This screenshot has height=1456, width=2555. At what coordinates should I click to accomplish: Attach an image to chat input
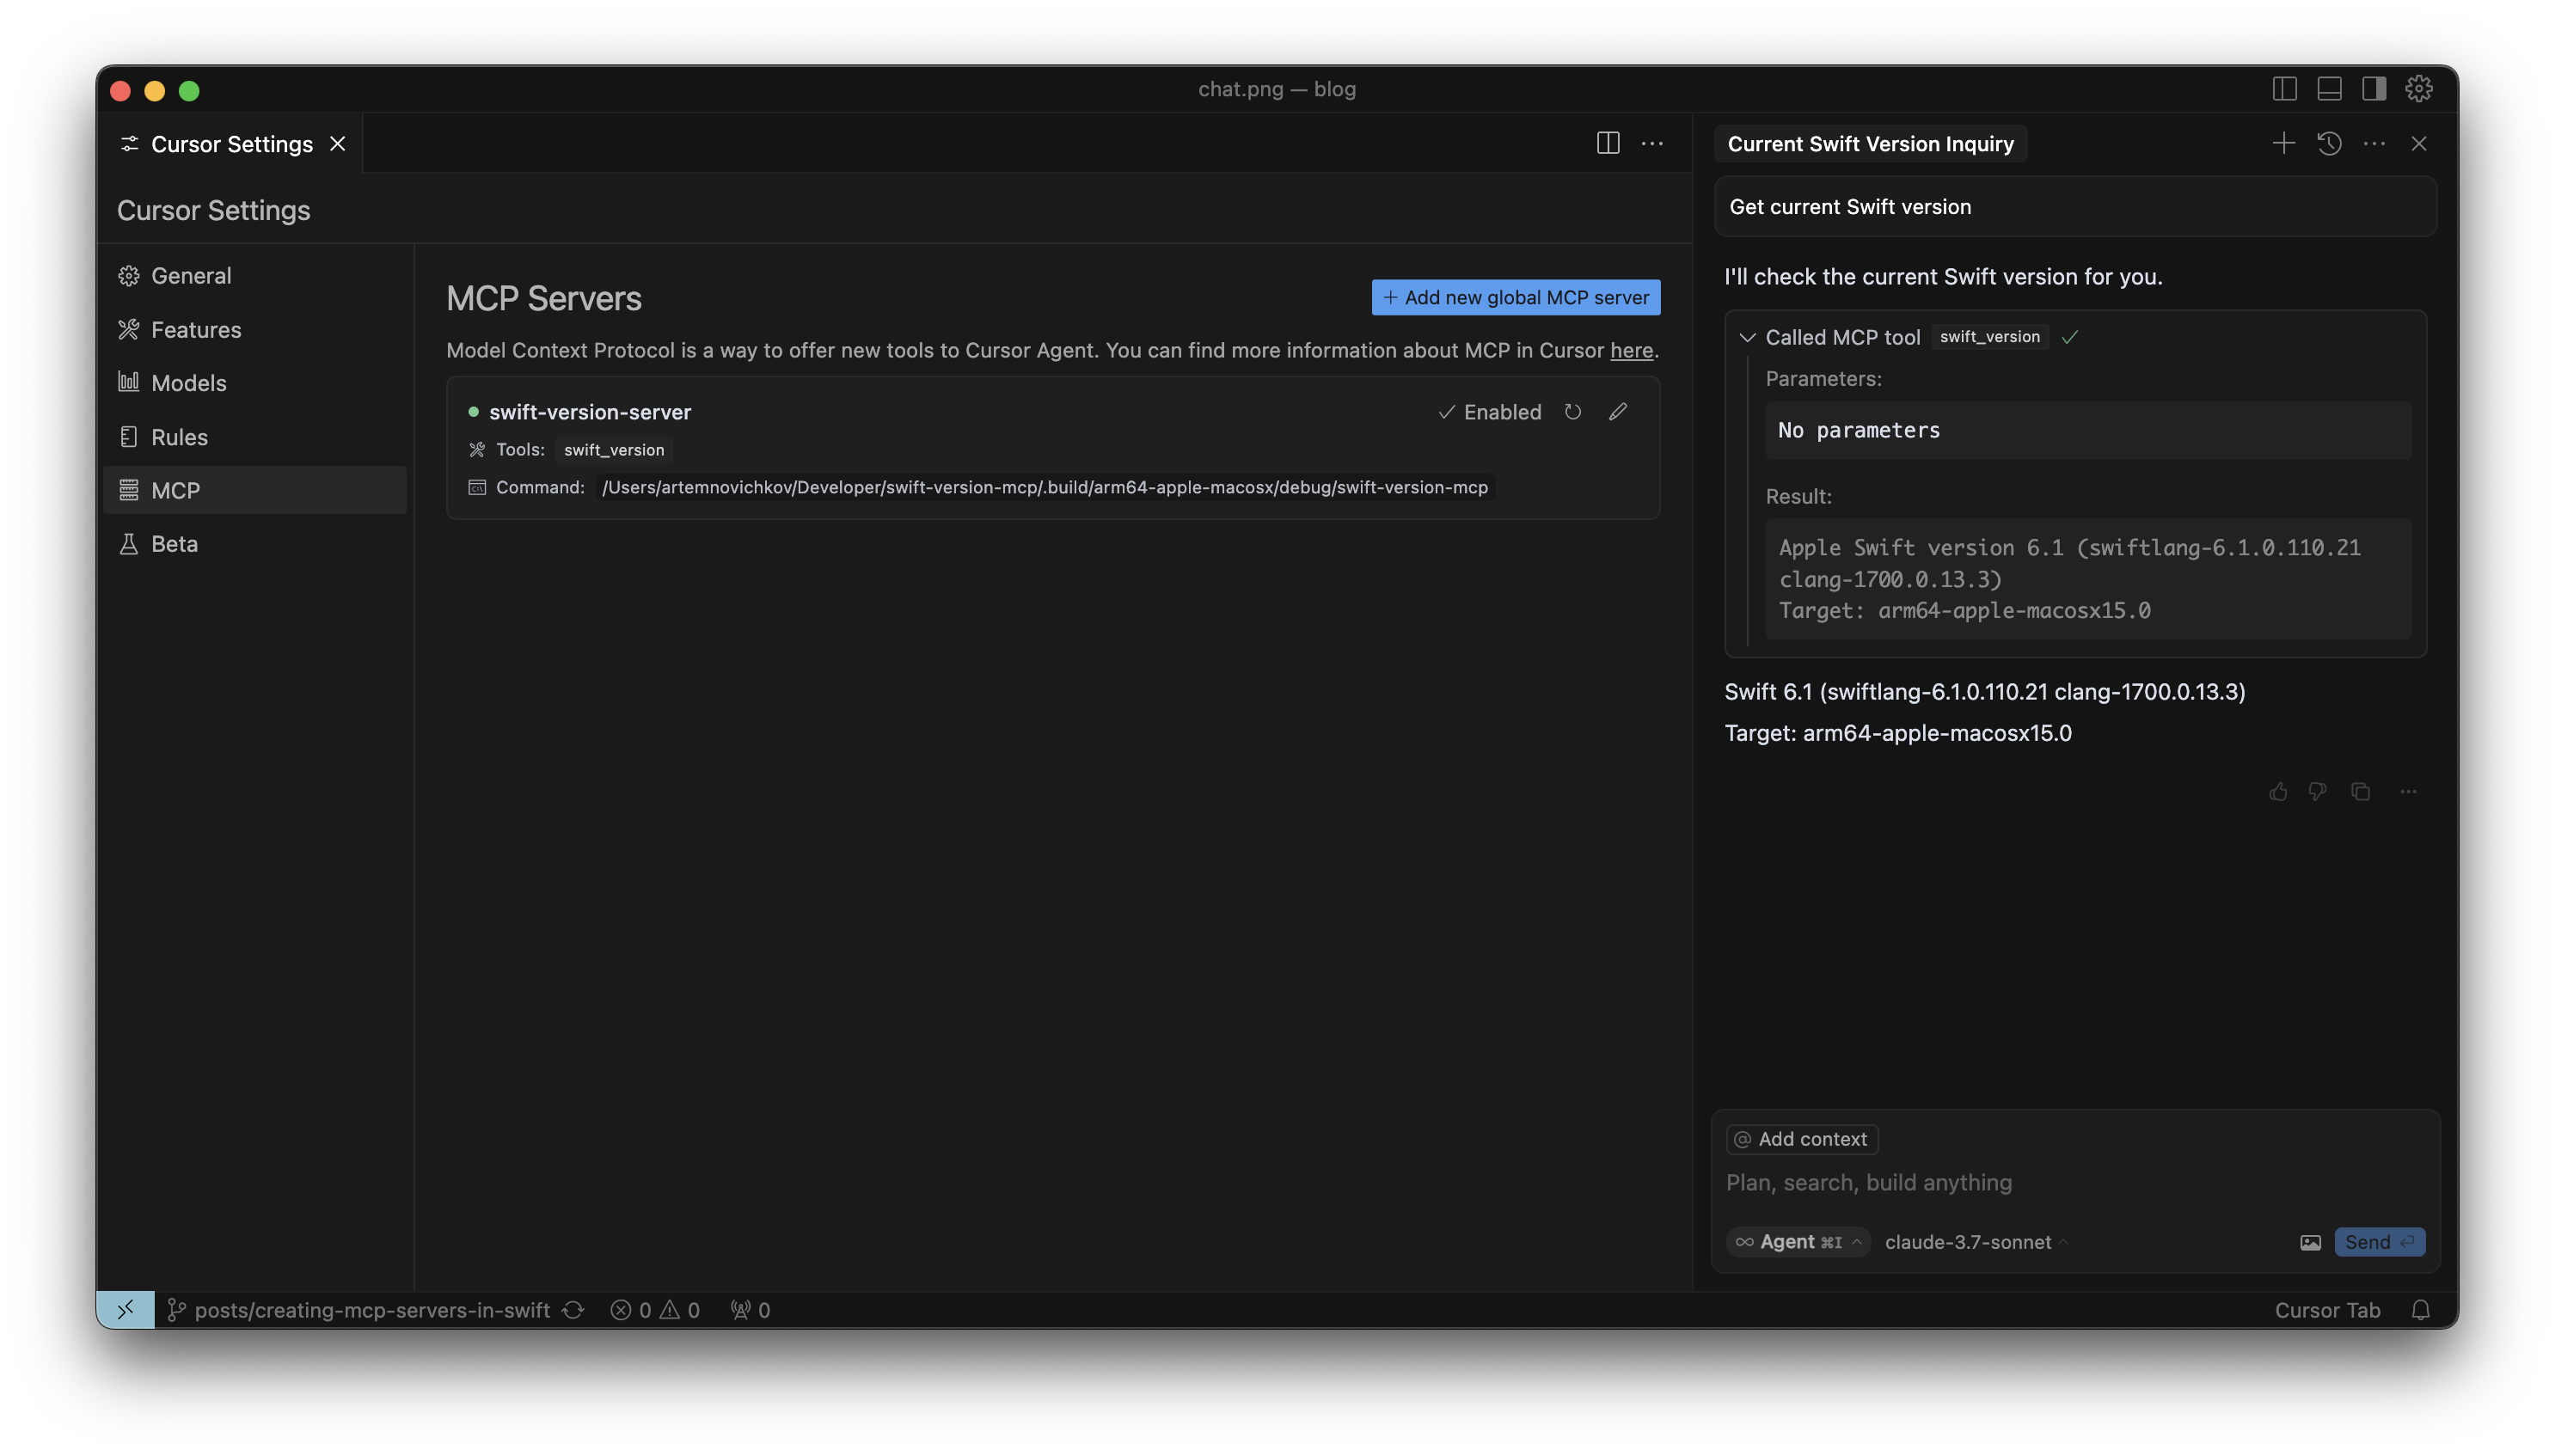(2310, 1242)
